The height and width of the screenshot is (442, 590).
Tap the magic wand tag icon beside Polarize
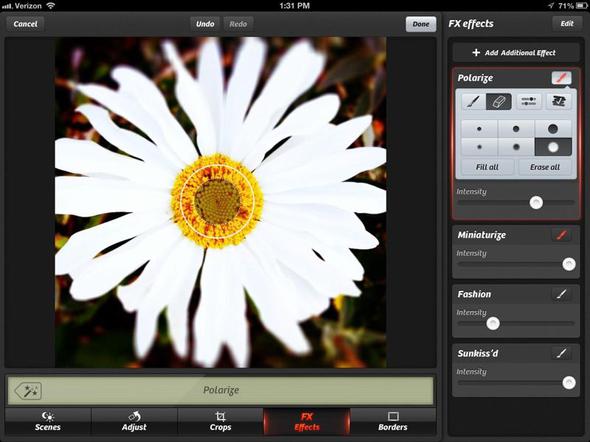tap(28, 391)
